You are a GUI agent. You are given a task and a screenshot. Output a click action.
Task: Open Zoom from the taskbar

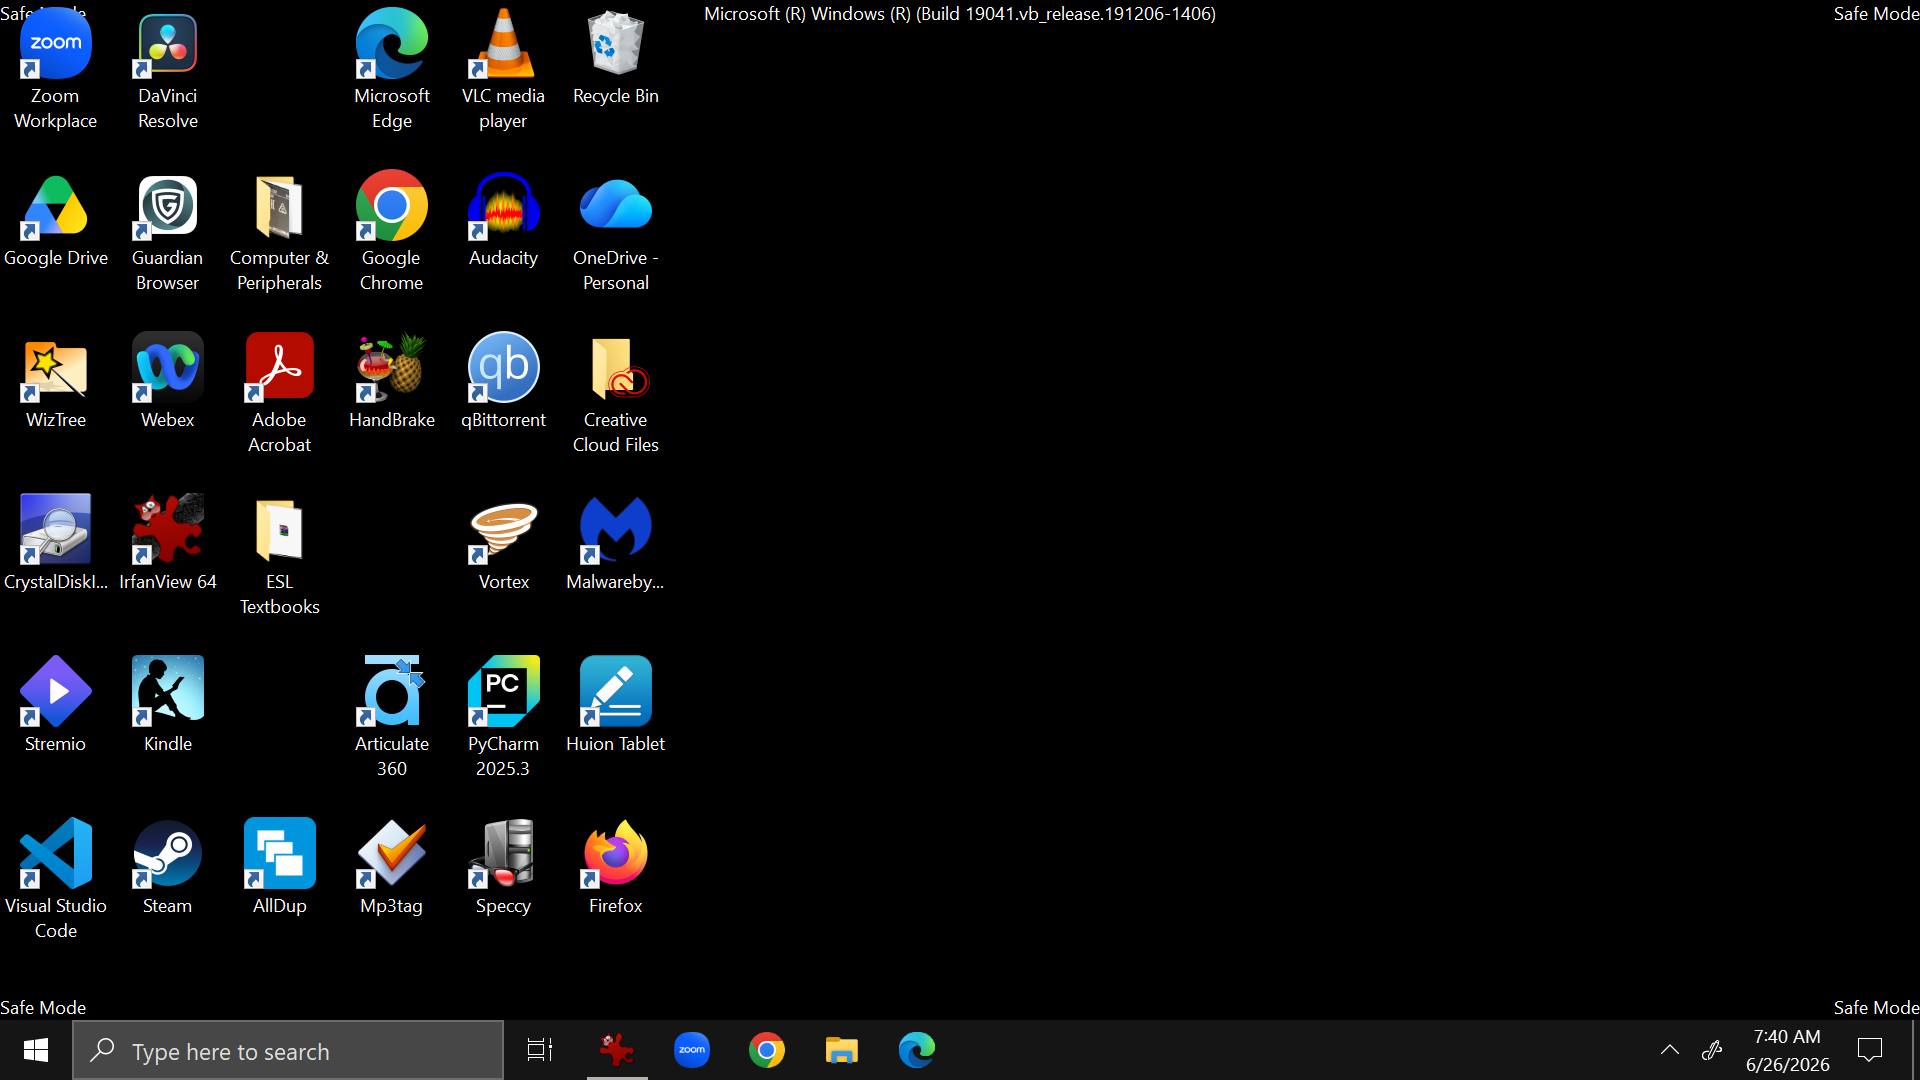[x=692, y=1050]
